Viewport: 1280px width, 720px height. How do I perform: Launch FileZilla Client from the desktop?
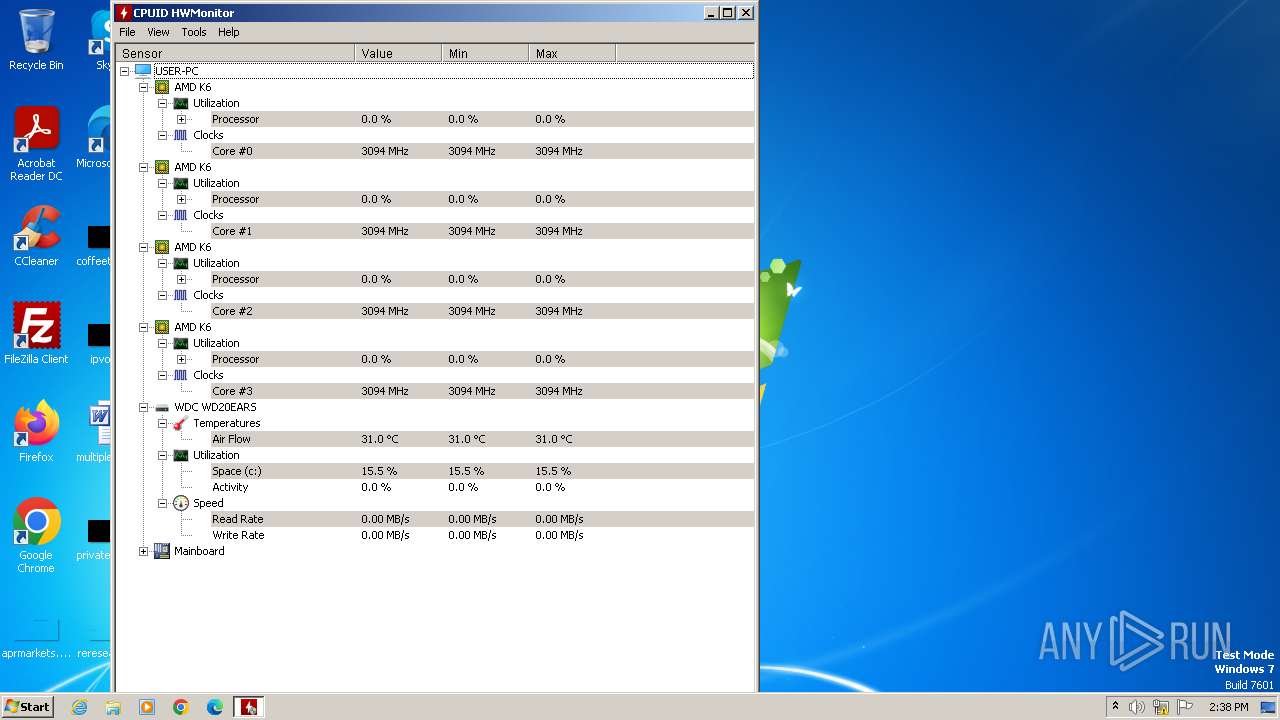pyautogui.click(x=36, y=334)
